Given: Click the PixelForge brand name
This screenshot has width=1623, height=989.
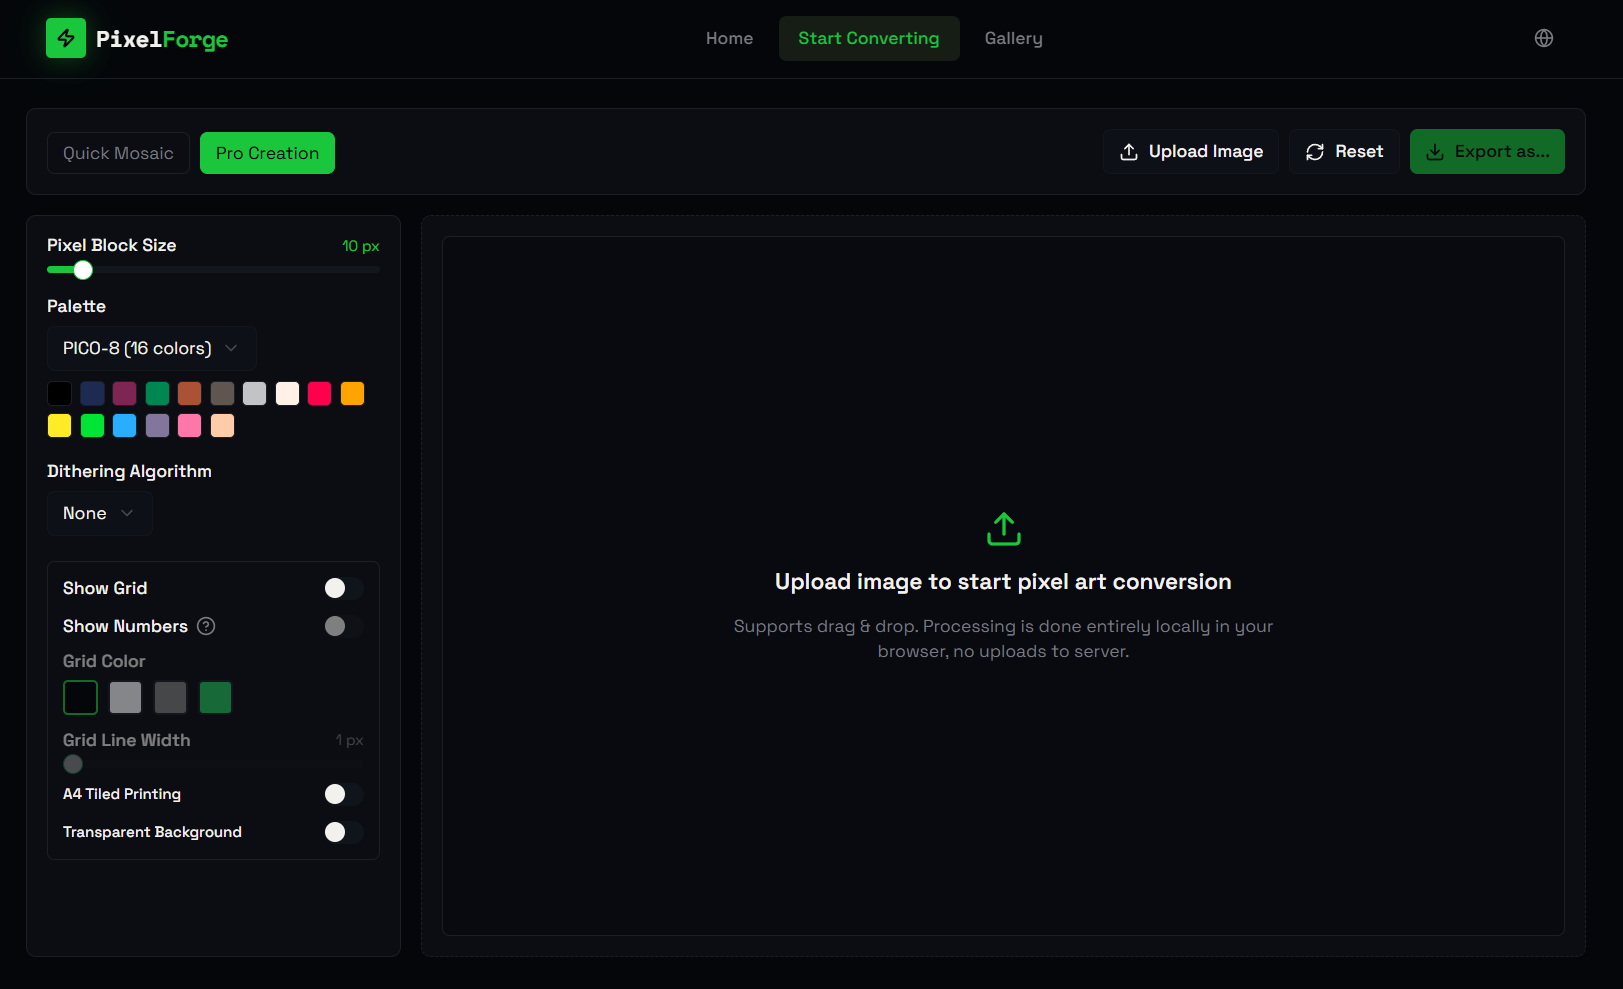Looking at the screenshot, I should click(162, 39).
